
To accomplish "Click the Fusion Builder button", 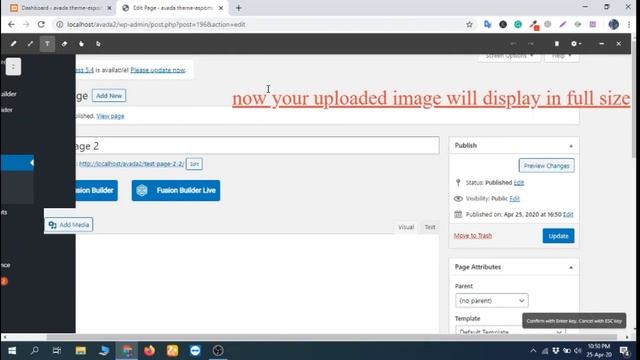I will pyautogui.click(x=96, y=191).
